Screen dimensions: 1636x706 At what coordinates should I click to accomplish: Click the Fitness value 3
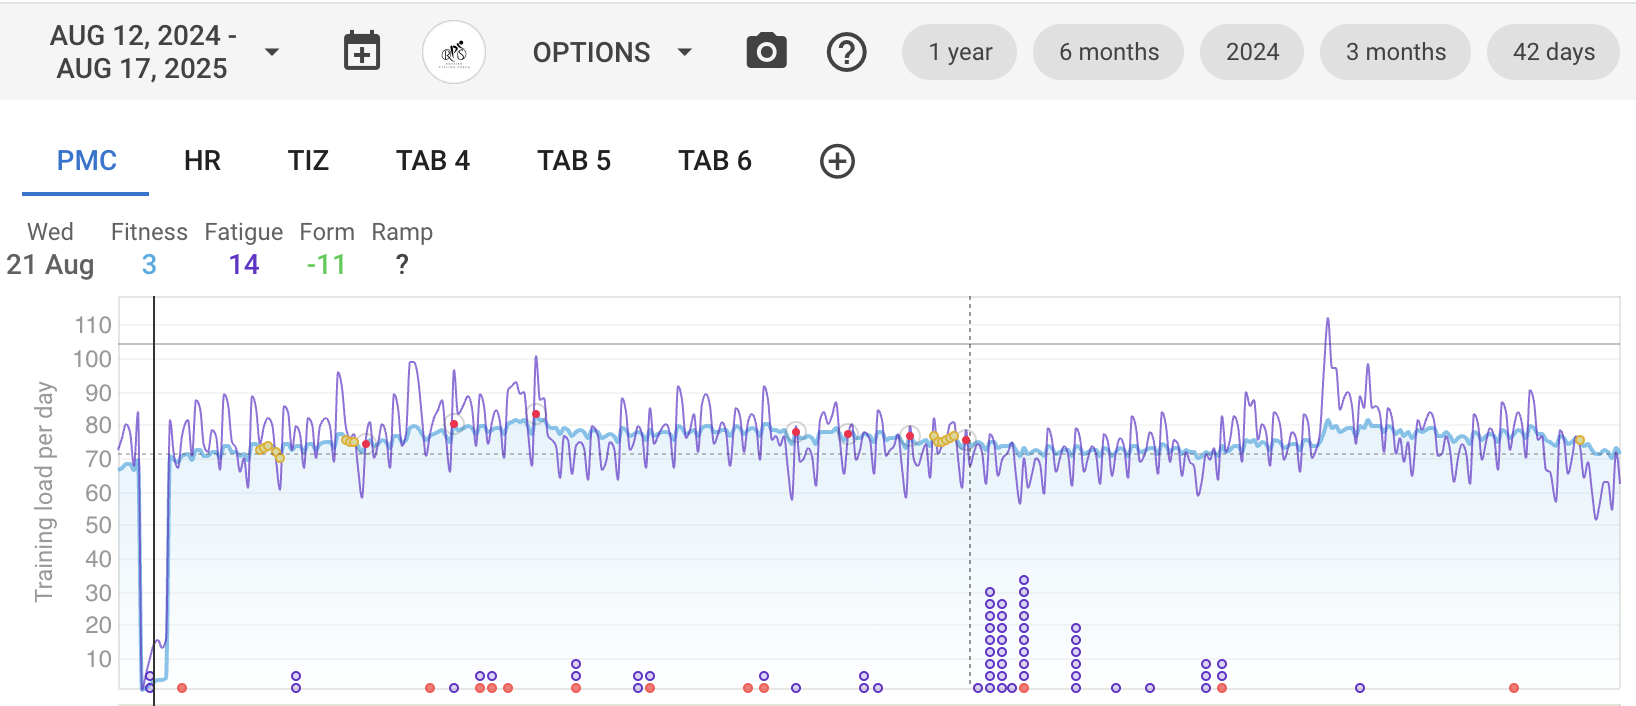(x=149, y=265)
